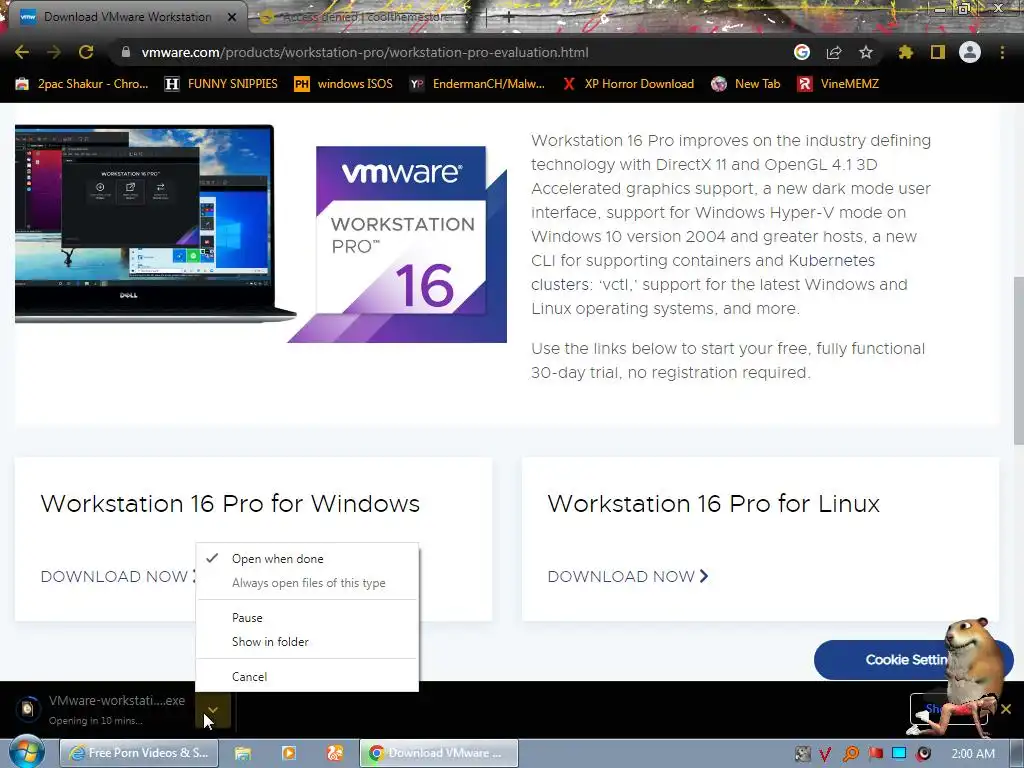Screen dimensions: 1024x768
Task: Click the network monitor tray icon
Action: [899, 754]
